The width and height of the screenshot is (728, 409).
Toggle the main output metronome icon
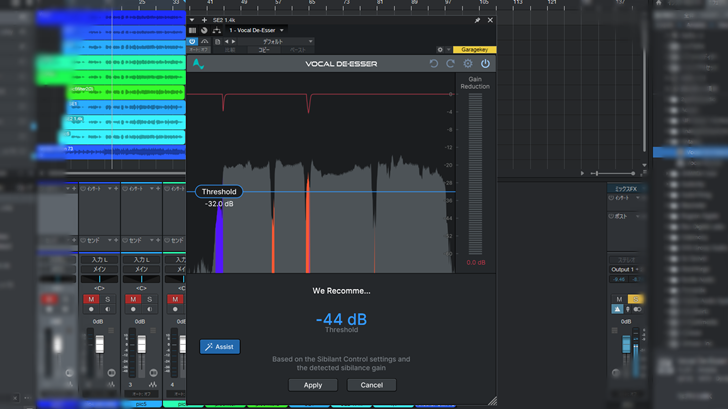point(617,309)
